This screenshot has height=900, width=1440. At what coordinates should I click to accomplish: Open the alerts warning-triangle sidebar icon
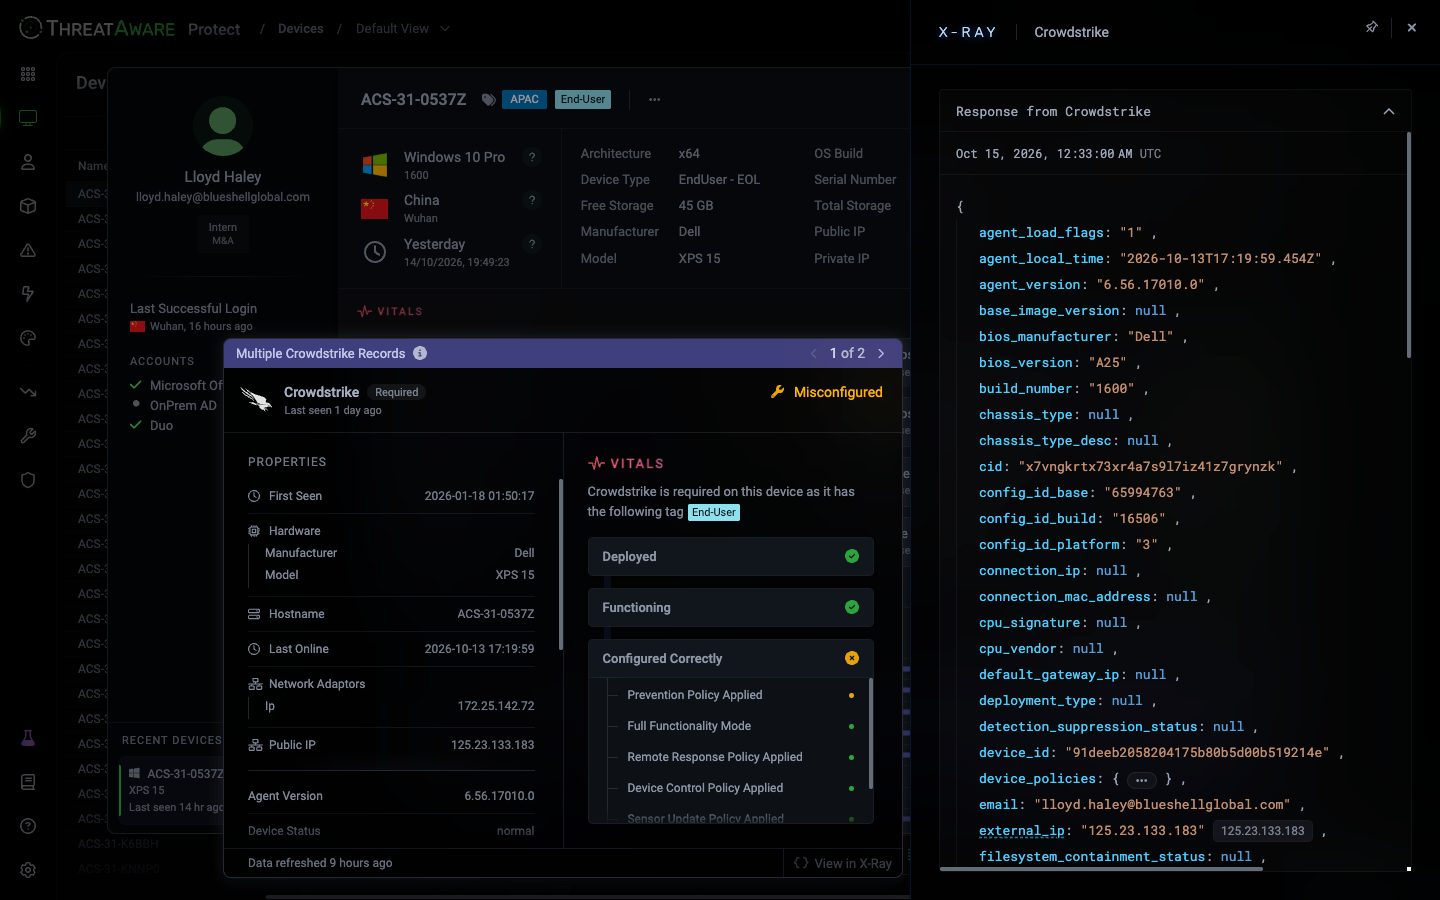click(x=28, y=250)
